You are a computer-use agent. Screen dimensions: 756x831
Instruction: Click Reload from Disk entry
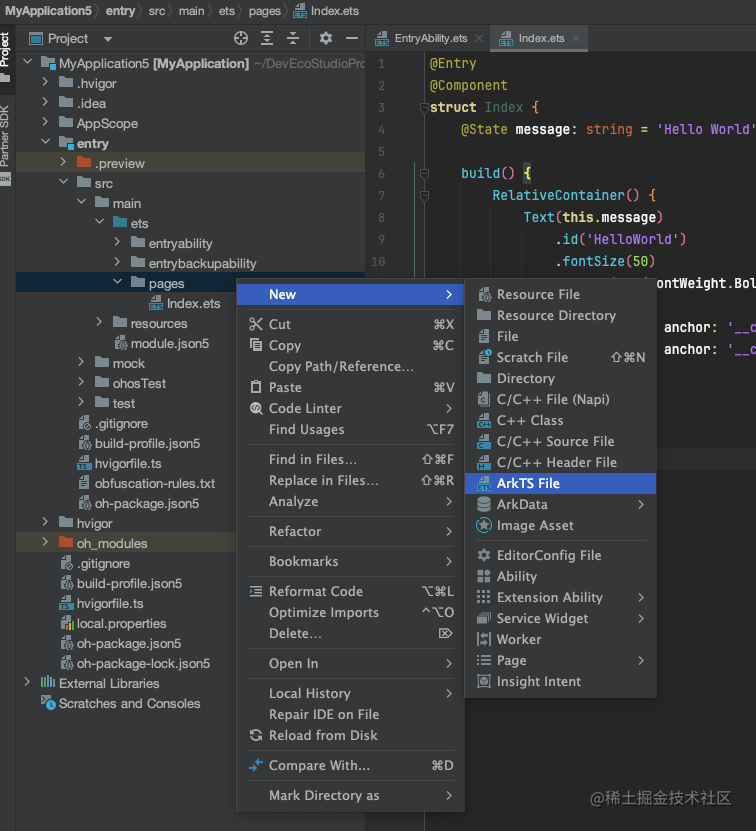coord(350,736)
